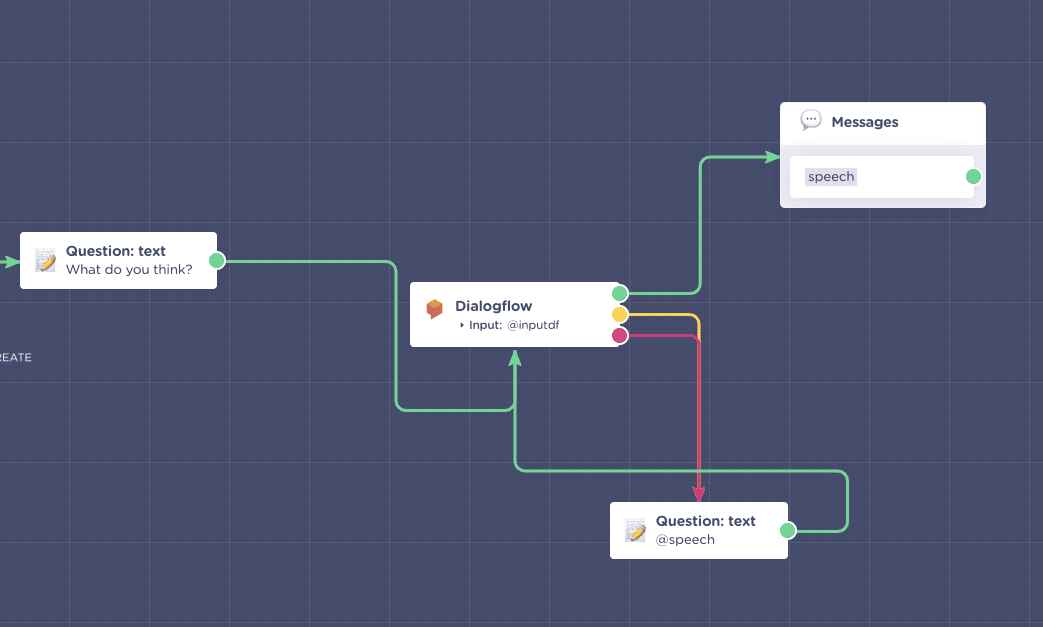Click the green success port on the Dialogflow block
Image resolution: width=1043 pixels, height=627 pixels.
(619, 294)
